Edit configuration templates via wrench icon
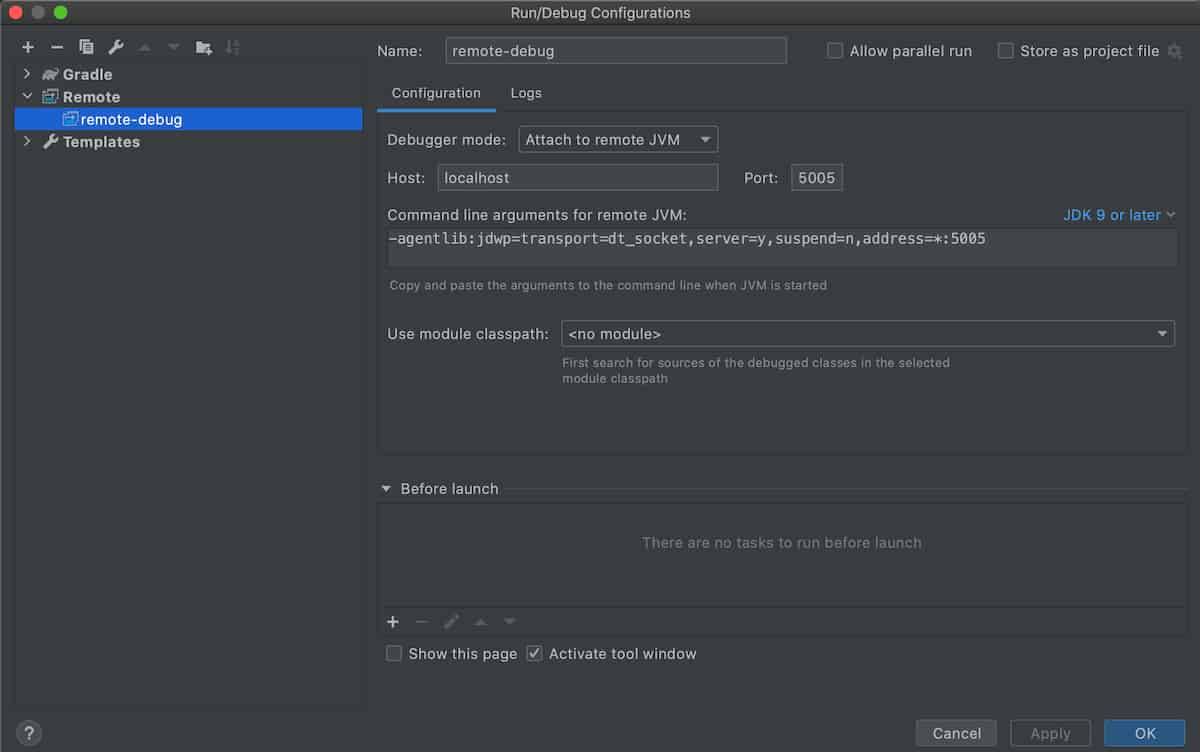 point(115,47)
